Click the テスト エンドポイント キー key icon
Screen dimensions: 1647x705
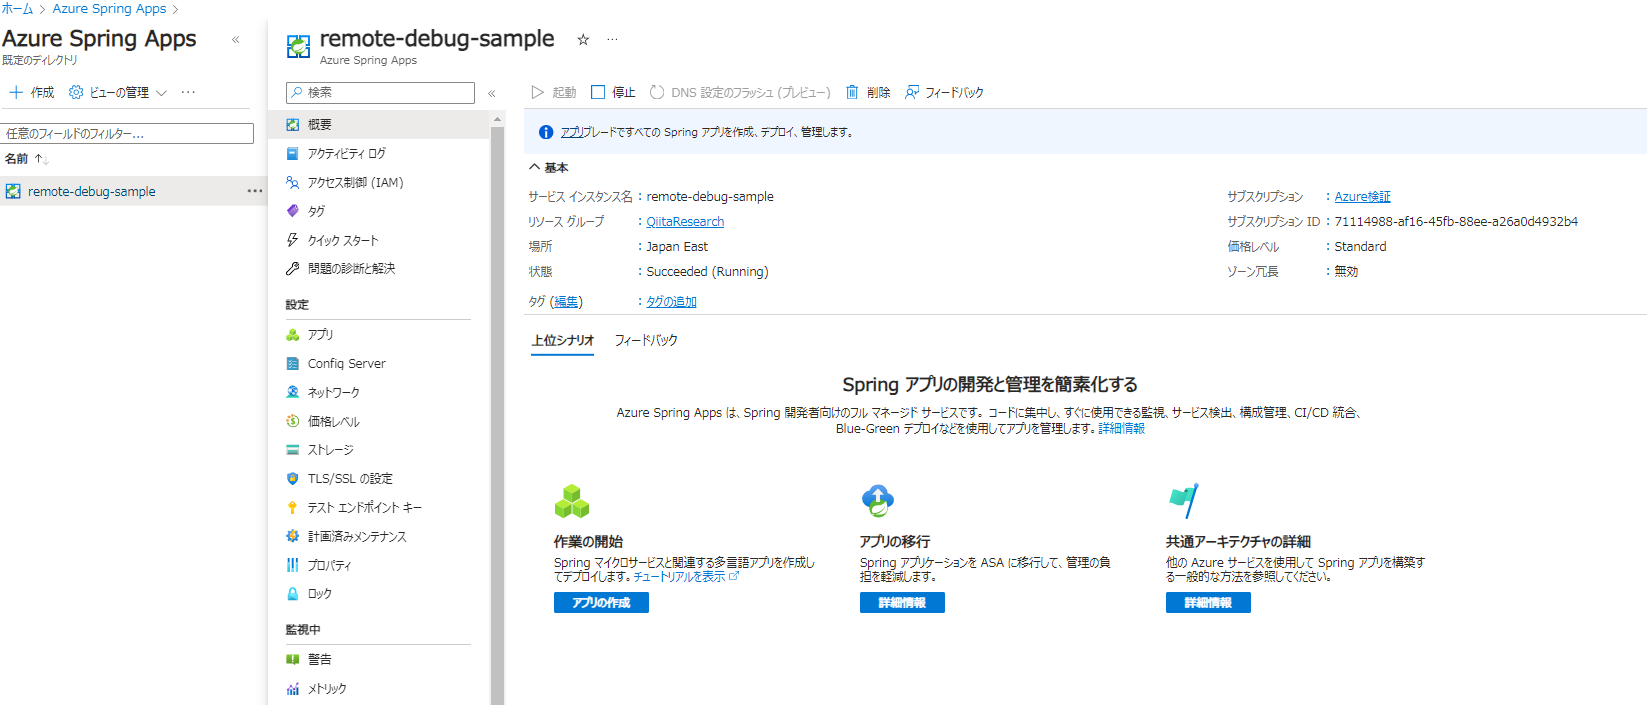point(293,508)
